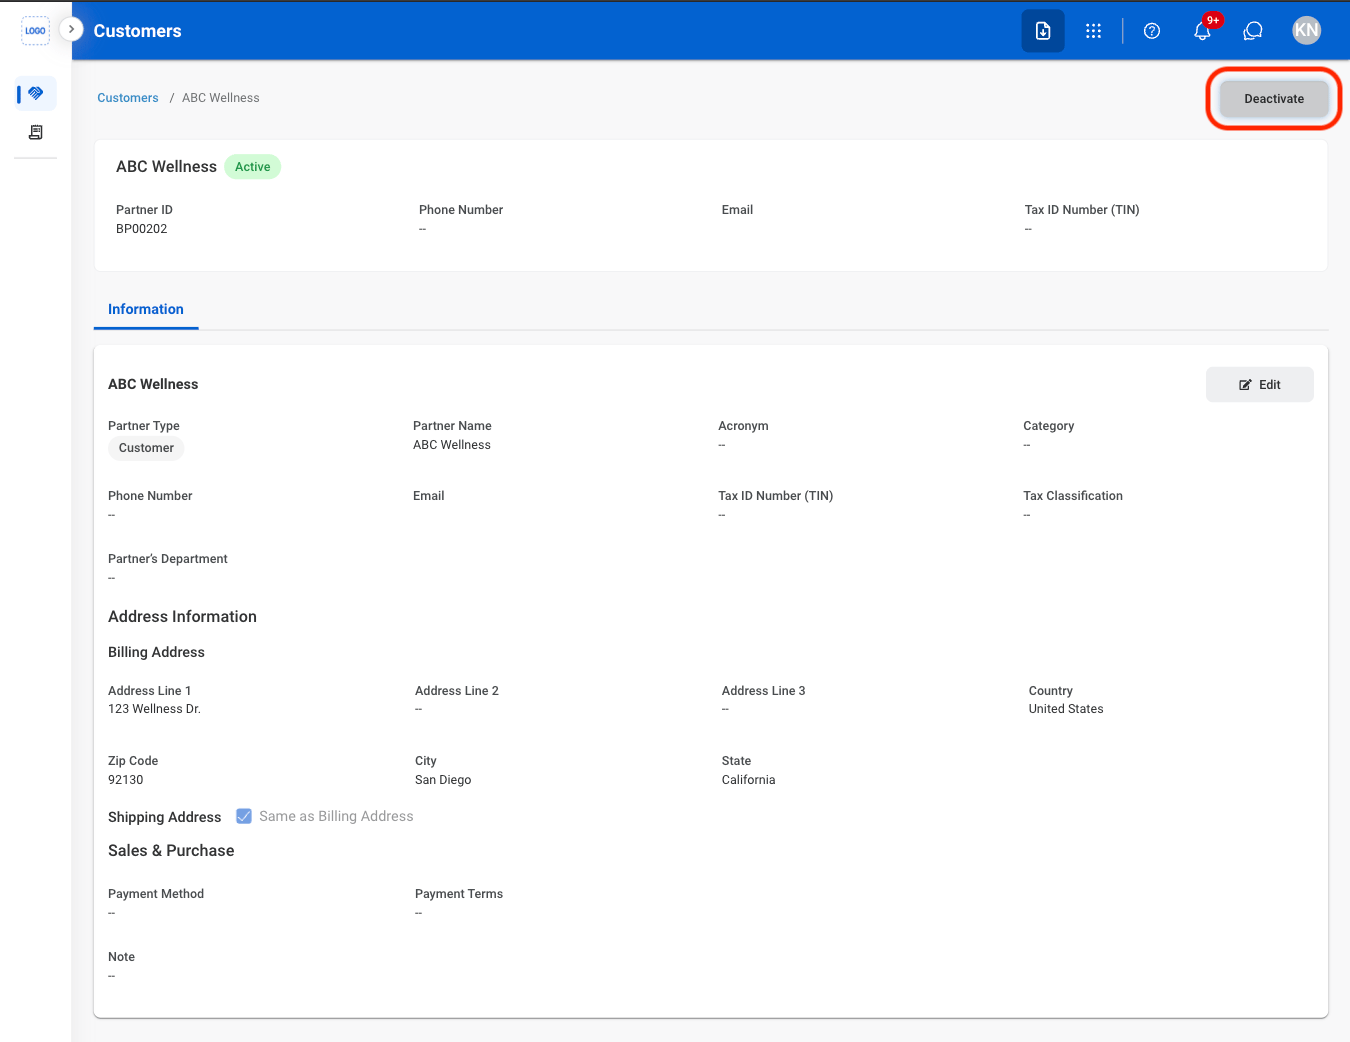Screen dimensions: 1350x1042
Task: Select the partners handshake icon in sidebar
Action: [36, 93]
